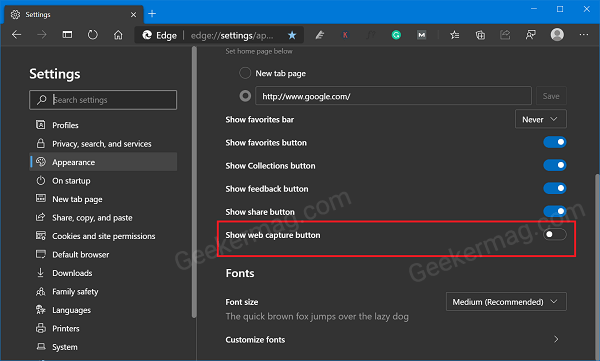The width and height of the screenshot is (600, 361).
Task: Refresh the page
Action: [93, 35]
